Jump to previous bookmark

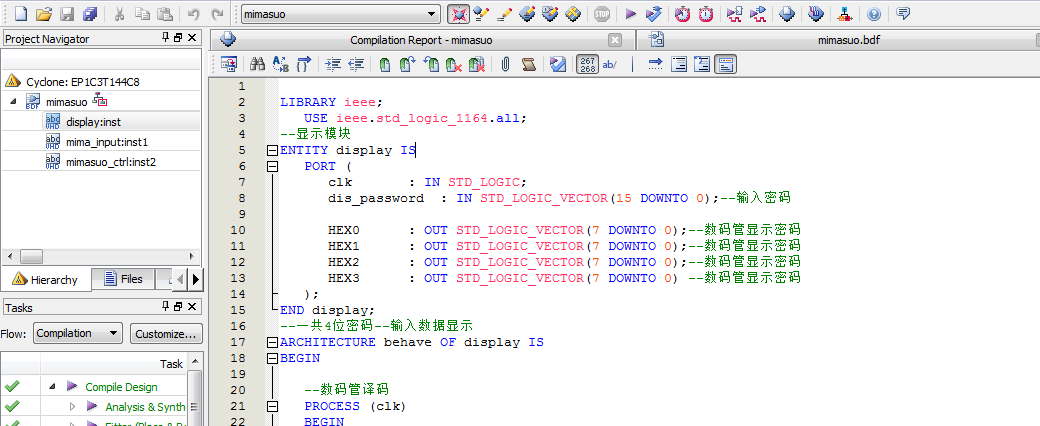[430, 64]
